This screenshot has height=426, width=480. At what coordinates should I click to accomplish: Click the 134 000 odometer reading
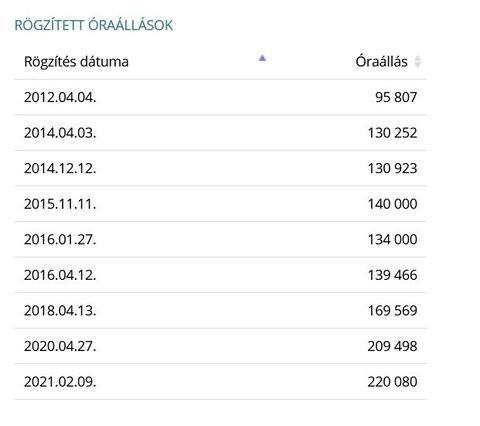[392, 239]
